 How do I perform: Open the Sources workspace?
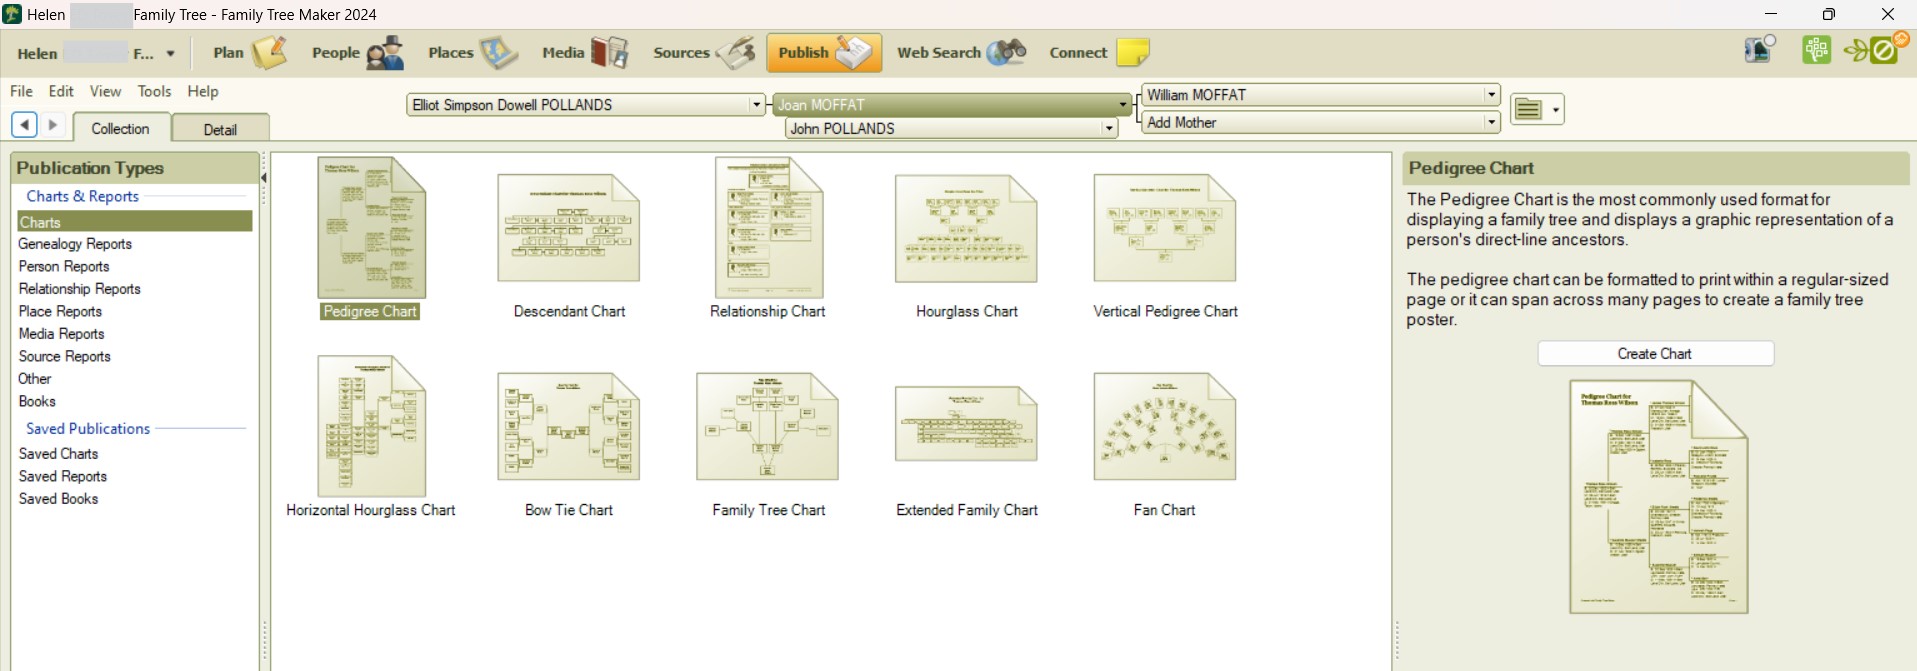704,53
